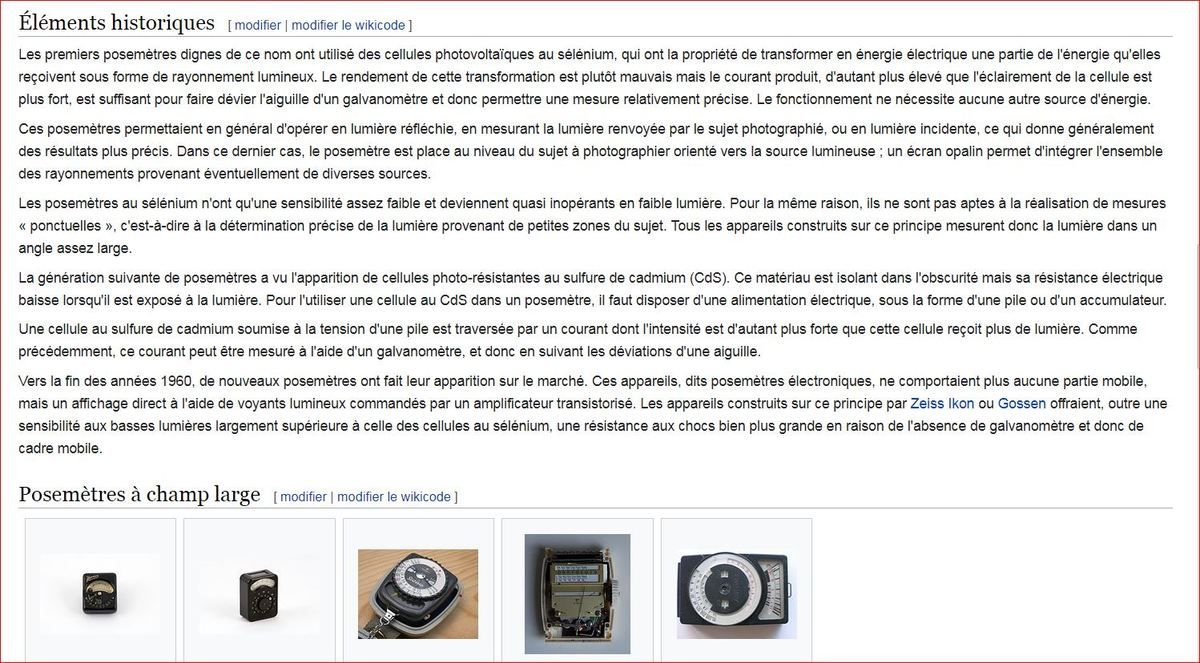Click "modifier le wikicode" beside Éléments historiques
The width and height of the screenshot is (1200, 663).
[347, 25]
